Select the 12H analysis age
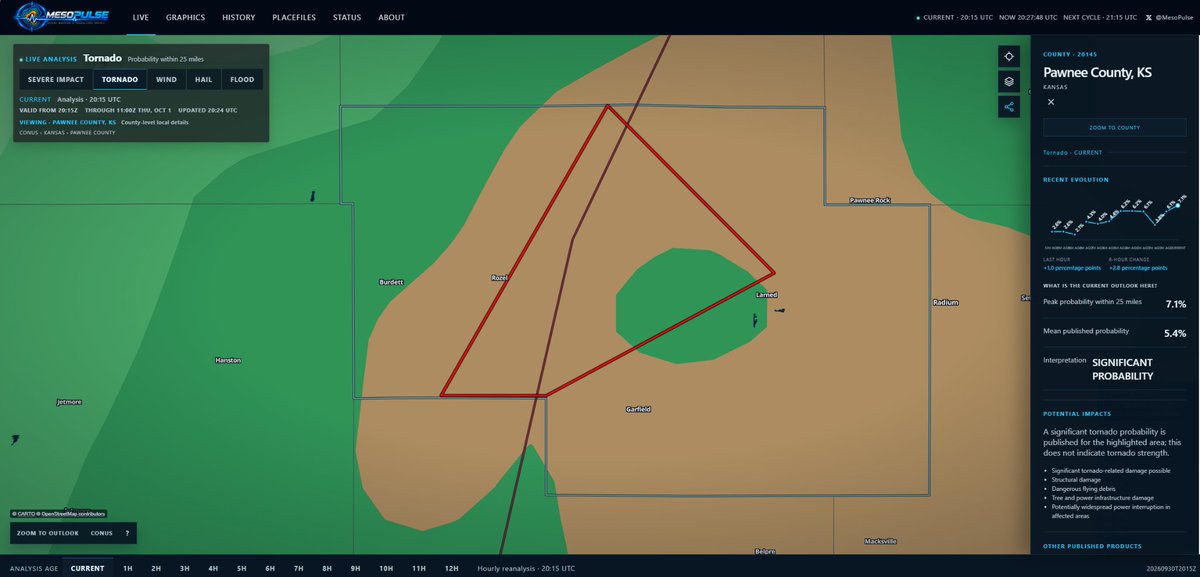The image size is (1200, 577). [x=451, y=568]
